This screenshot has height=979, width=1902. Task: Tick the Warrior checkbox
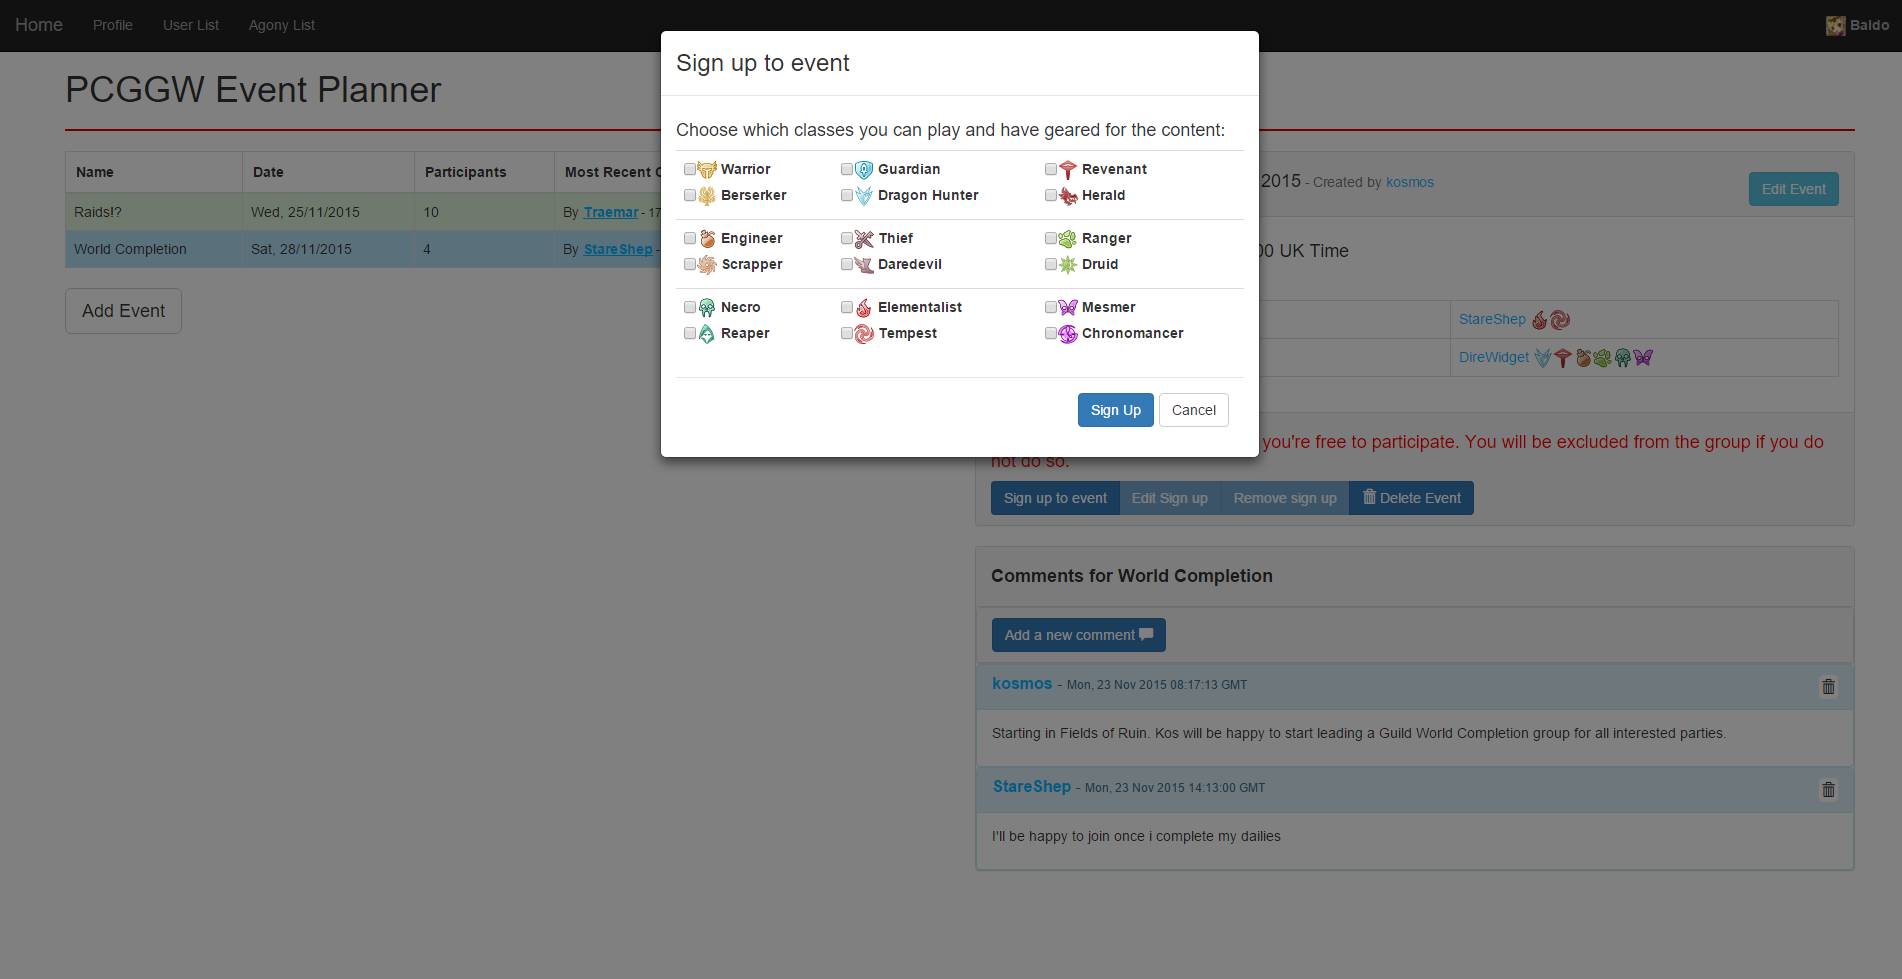690,169
